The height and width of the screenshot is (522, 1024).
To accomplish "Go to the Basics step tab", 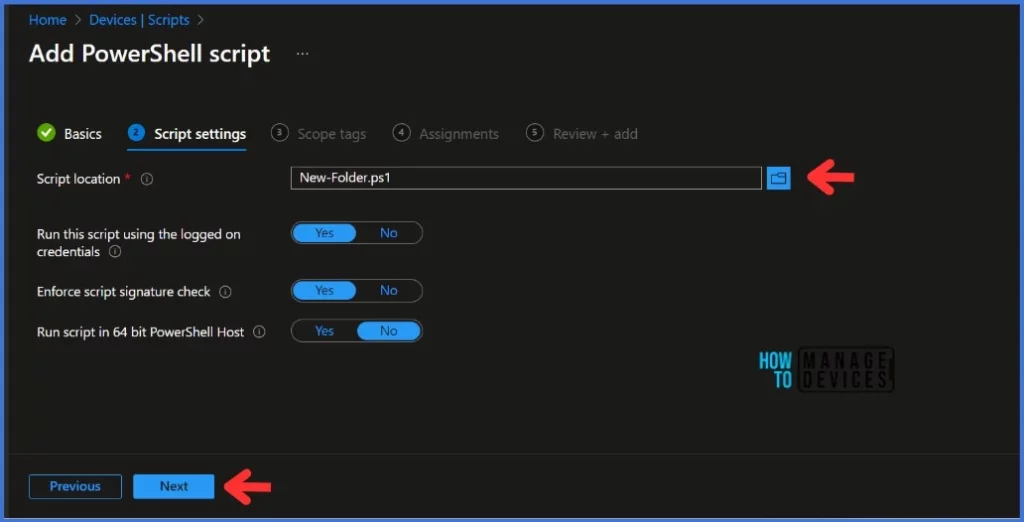I will tap(70, 134).
